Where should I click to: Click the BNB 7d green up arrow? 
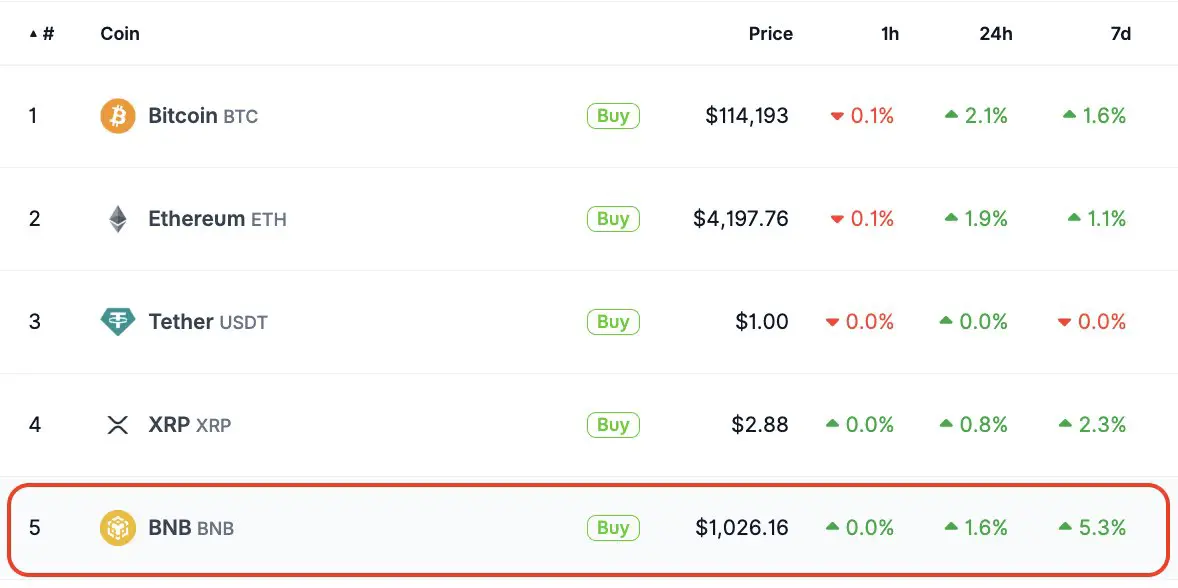tap(1065, 527)
